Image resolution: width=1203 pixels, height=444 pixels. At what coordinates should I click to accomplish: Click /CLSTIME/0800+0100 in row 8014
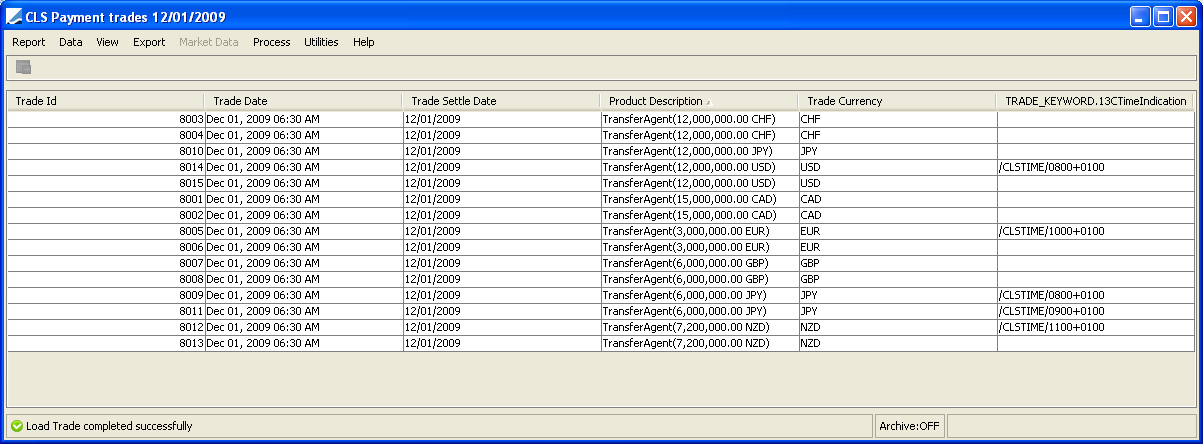[x=1095, y=167]
